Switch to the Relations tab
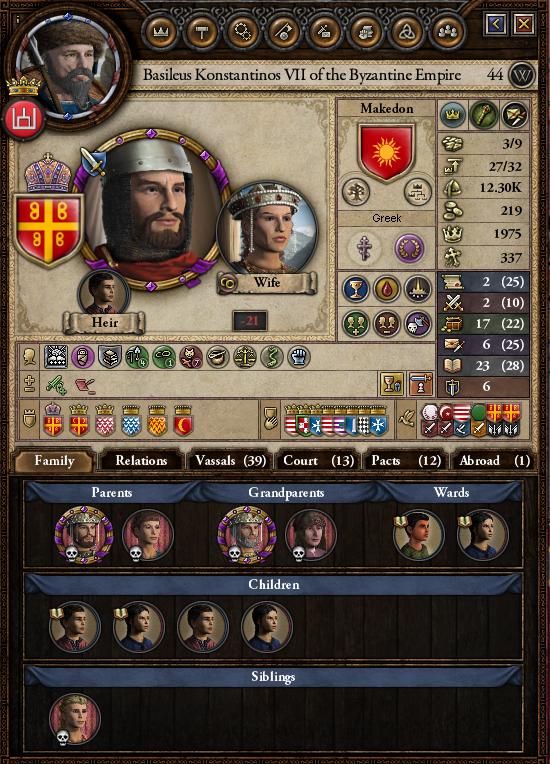The height and width of the screenshot is (764, 550). pos(141,460)
